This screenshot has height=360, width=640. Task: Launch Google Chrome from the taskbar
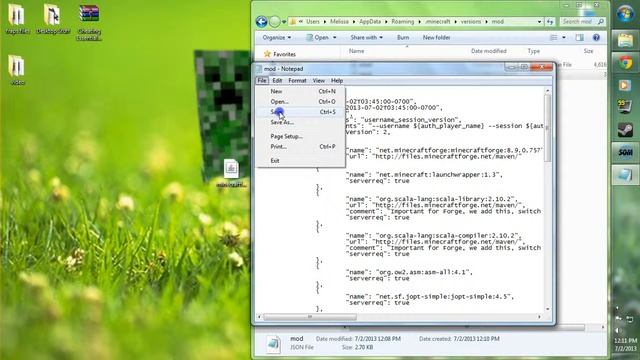pyautogui.click(x=625, y=63)
